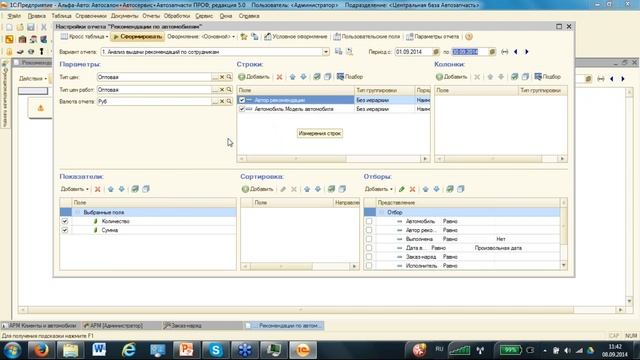Toggle the Количество indicator checkbox
This screenshot has width=640, height=360.
65,221
